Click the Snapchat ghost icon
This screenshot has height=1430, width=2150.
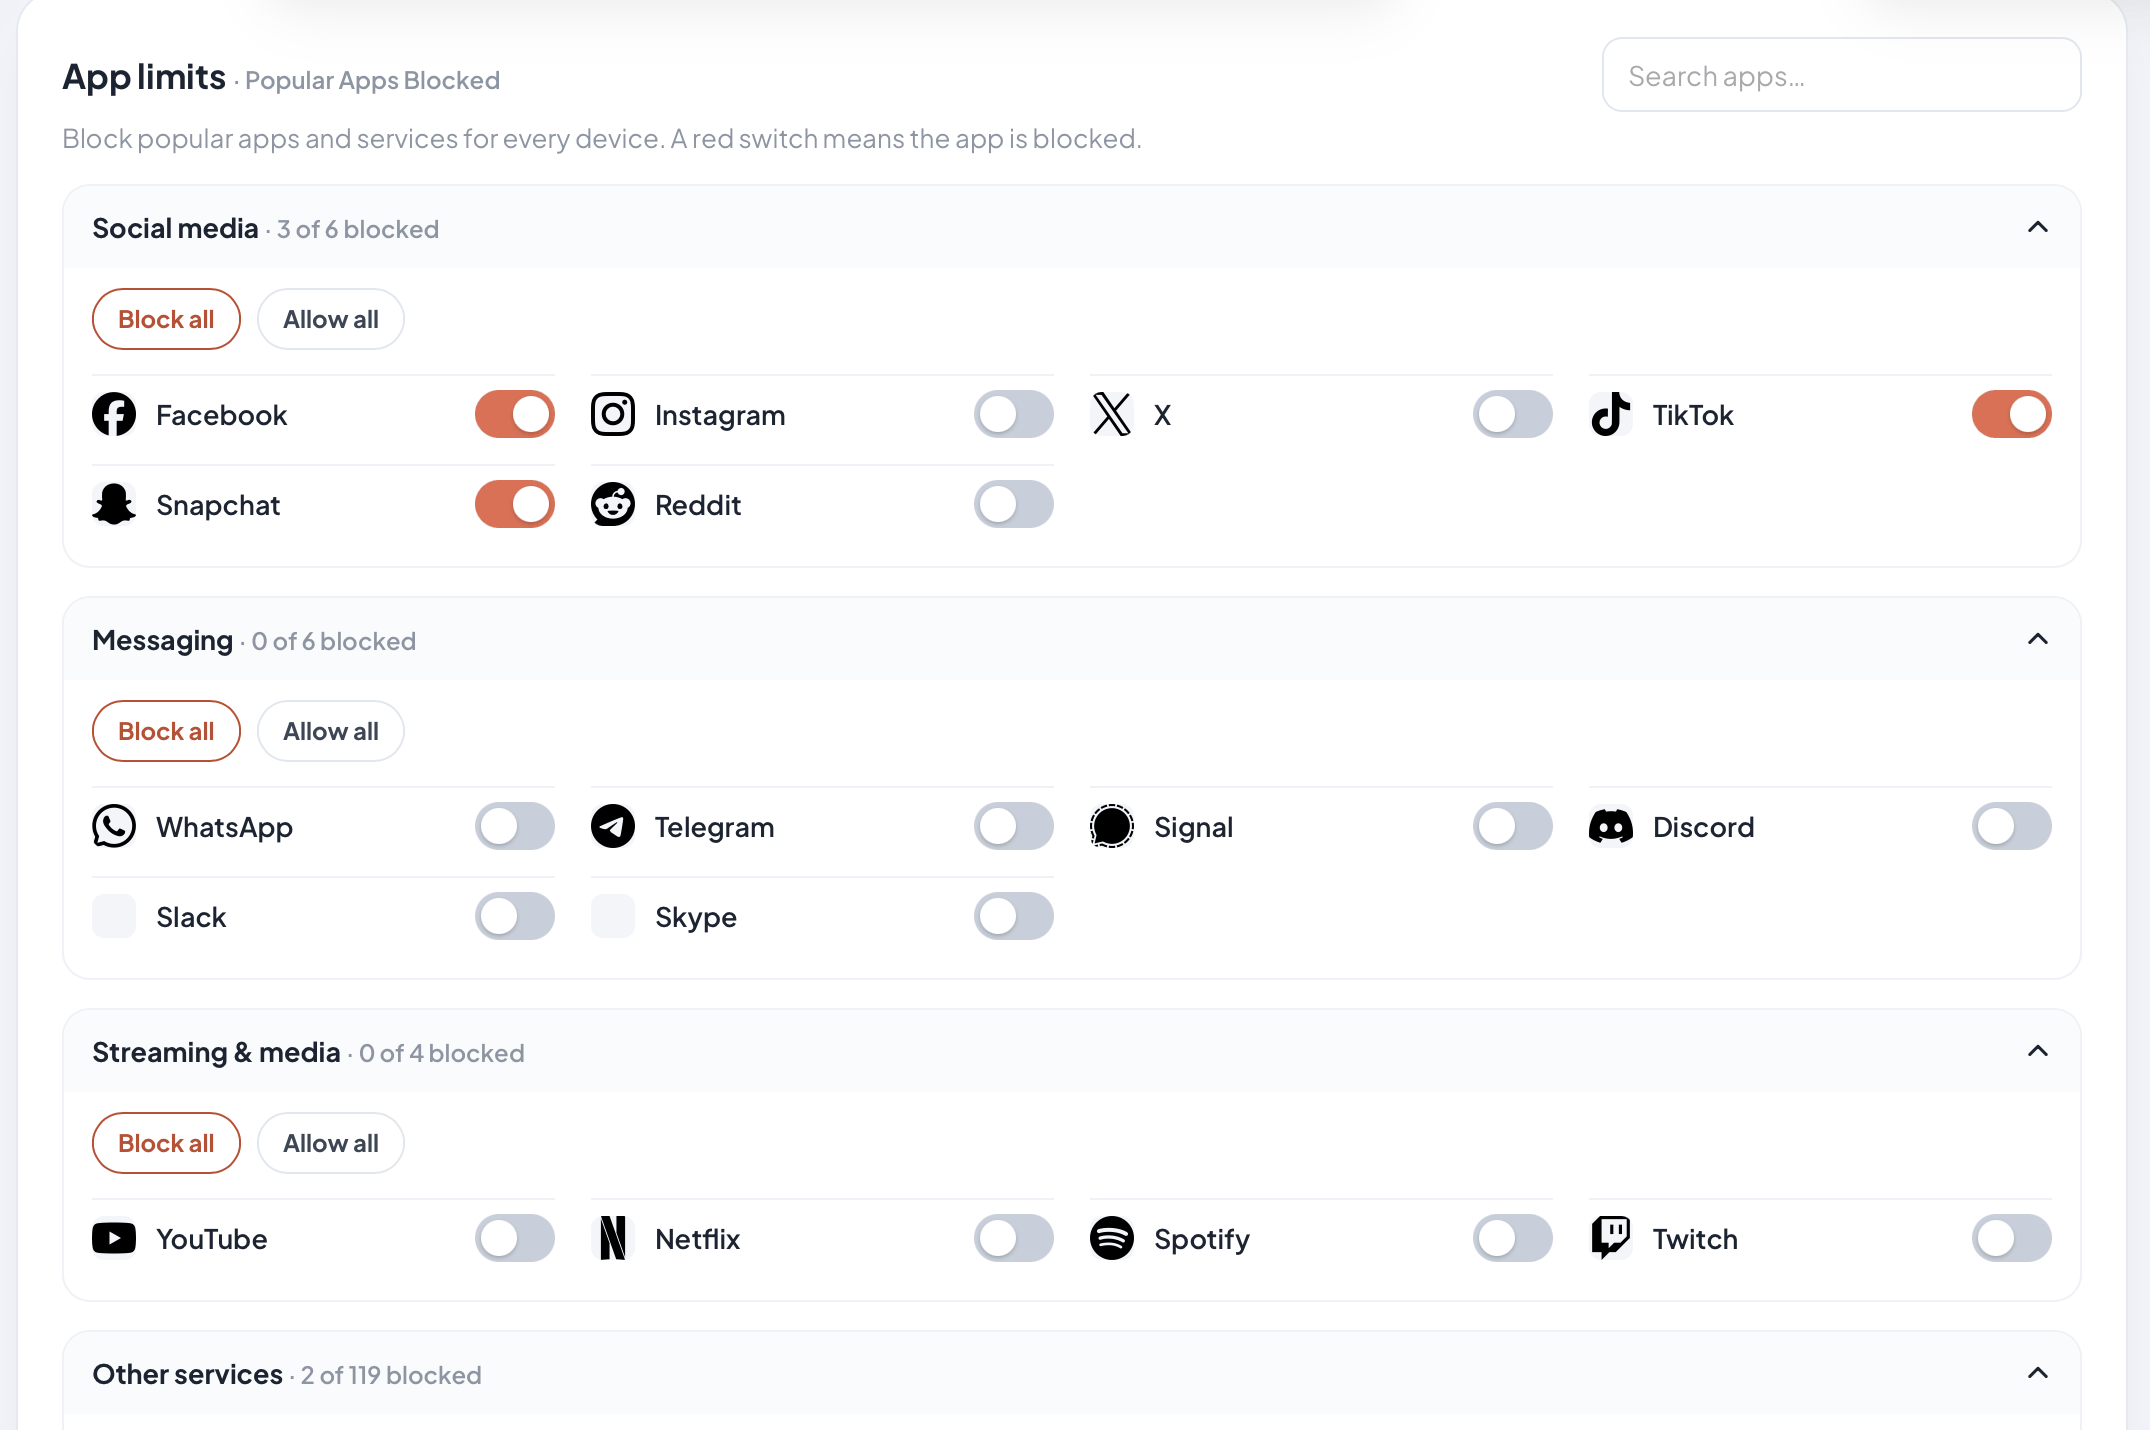coord(114,504)
